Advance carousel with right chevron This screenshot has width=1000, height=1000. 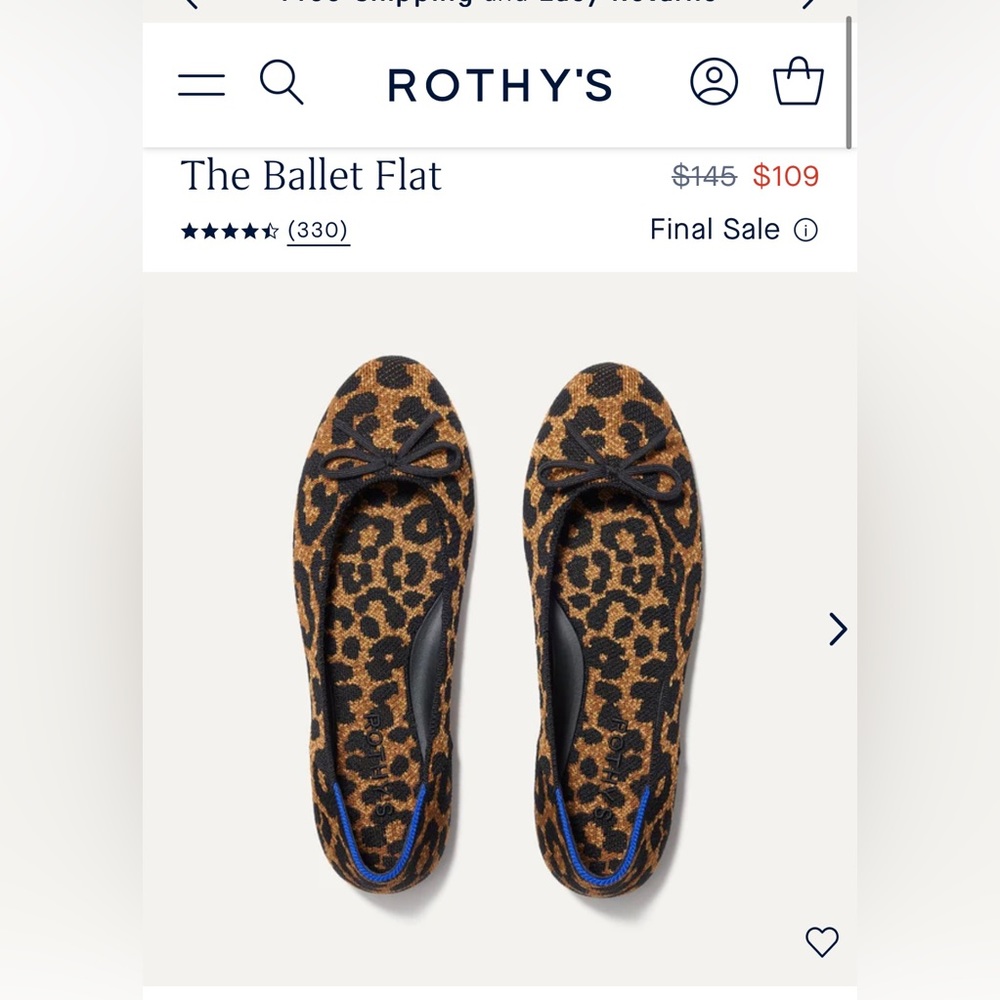pos(837,629)
